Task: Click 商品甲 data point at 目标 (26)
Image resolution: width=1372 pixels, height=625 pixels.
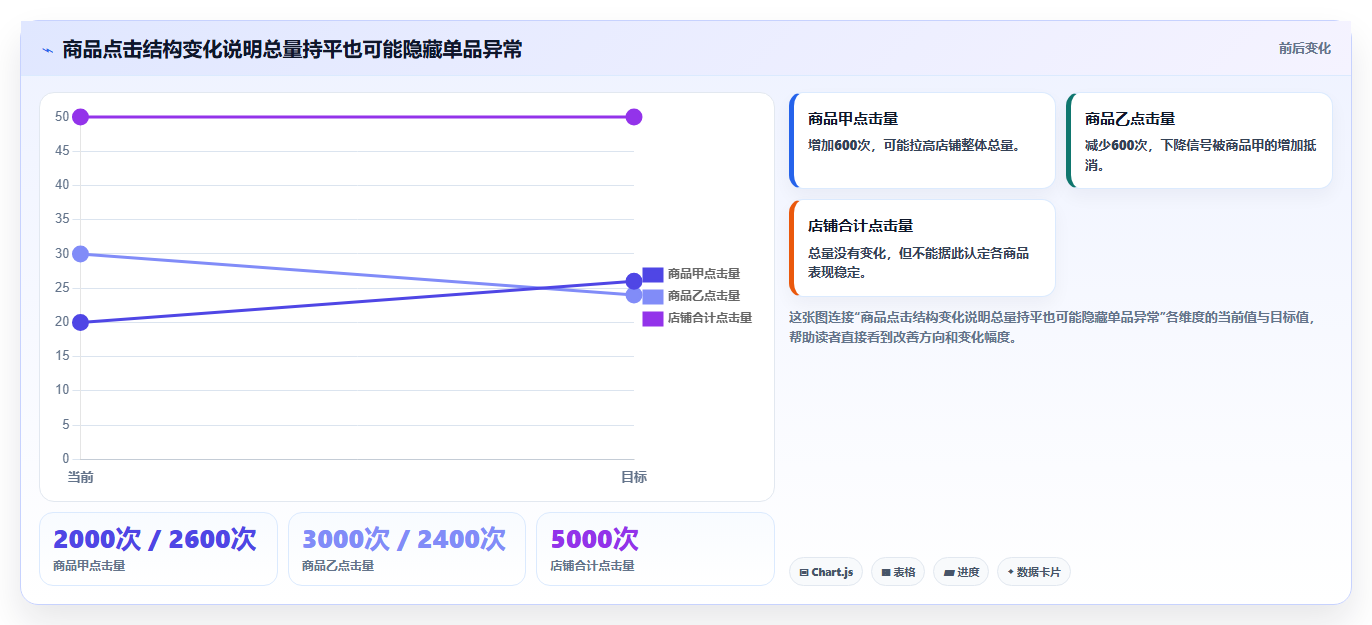Action: (634, 281)
